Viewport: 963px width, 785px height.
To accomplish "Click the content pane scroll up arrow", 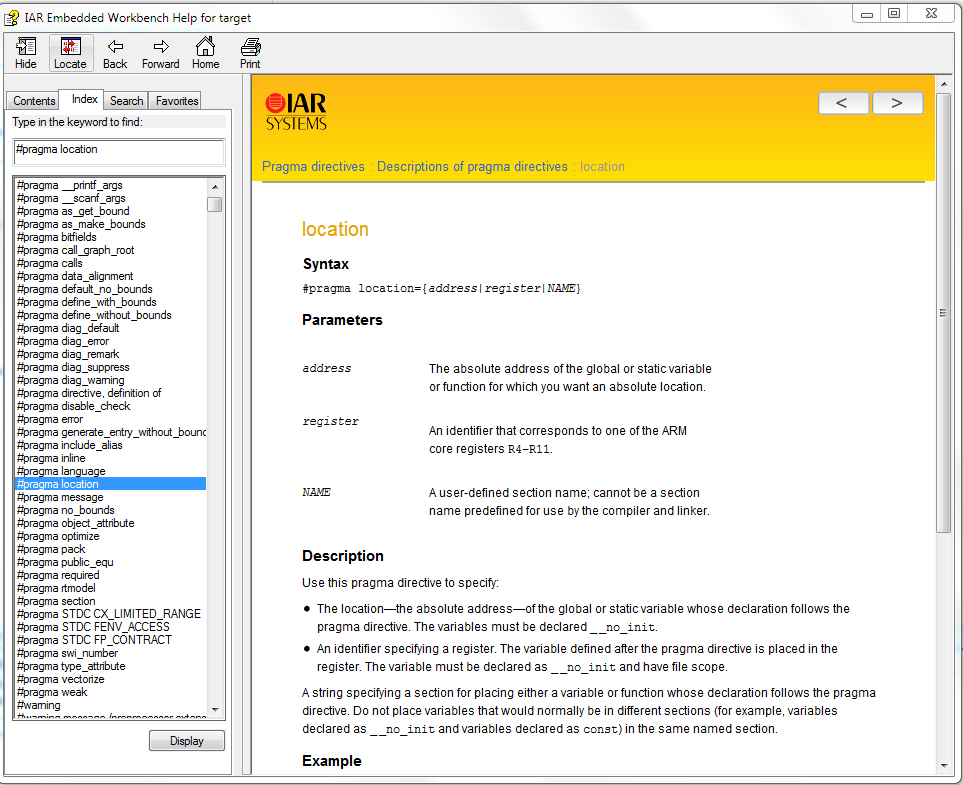I will tap(944, 82).
